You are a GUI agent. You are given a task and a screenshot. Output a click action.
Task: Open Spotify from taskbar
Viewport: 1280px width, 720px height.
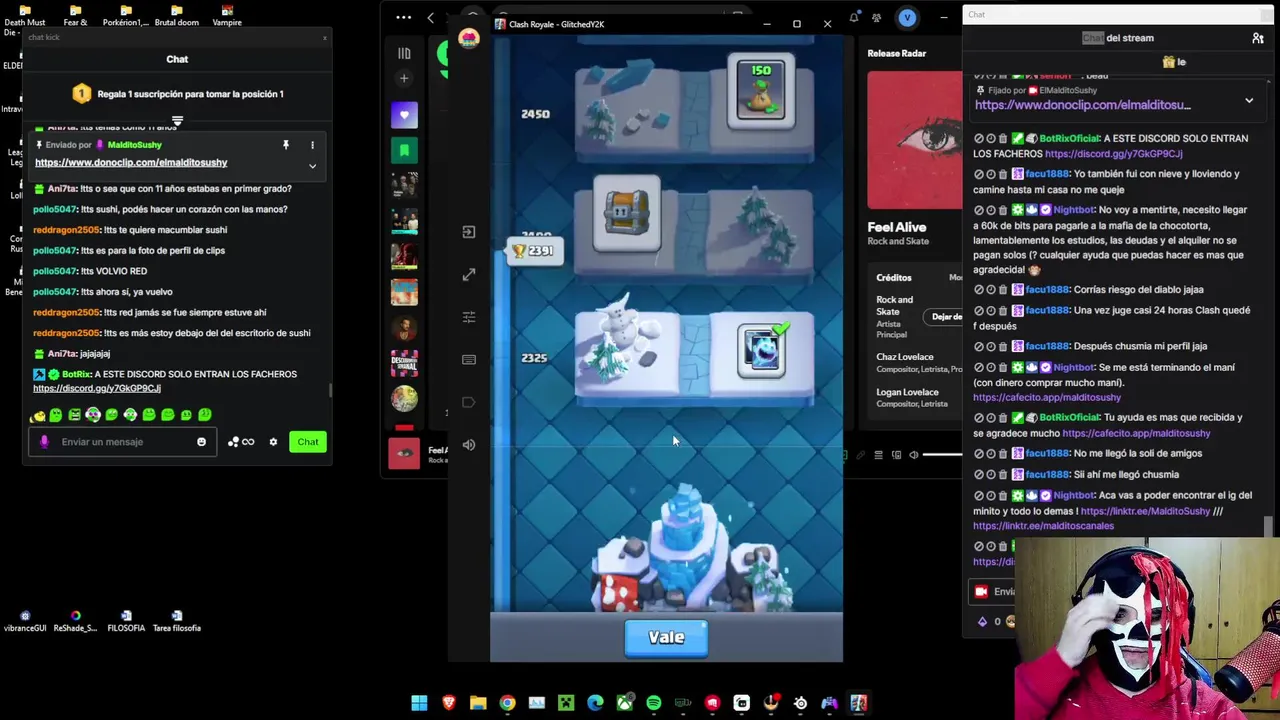(x=654, y=703)
